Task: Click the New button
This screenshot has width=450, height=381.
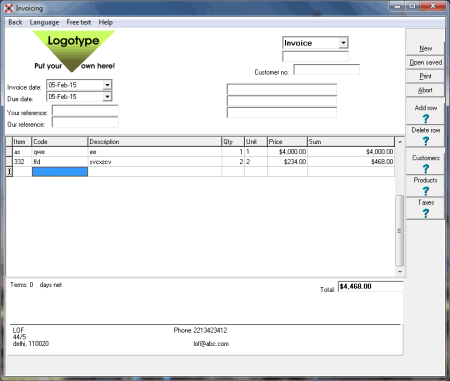Action: pos(425,48)
